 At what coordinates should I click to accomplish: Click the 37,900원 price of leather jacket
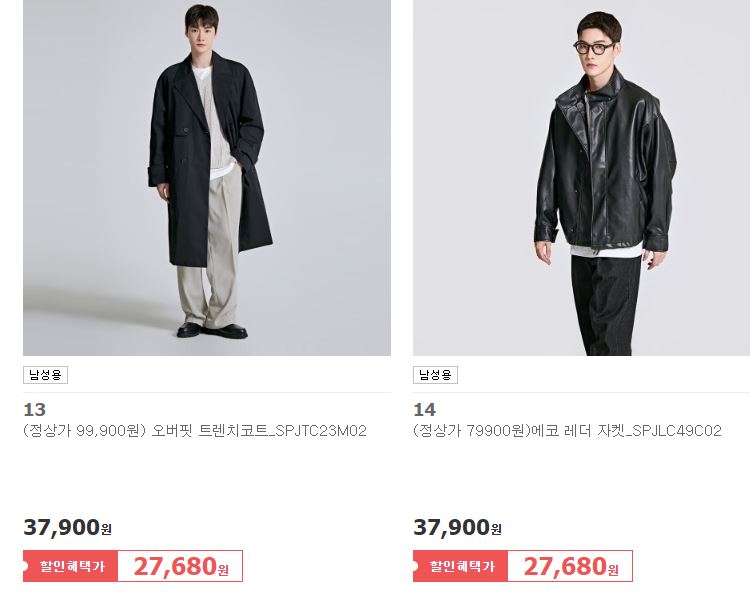pyautogui.click(x=457, y=527)
